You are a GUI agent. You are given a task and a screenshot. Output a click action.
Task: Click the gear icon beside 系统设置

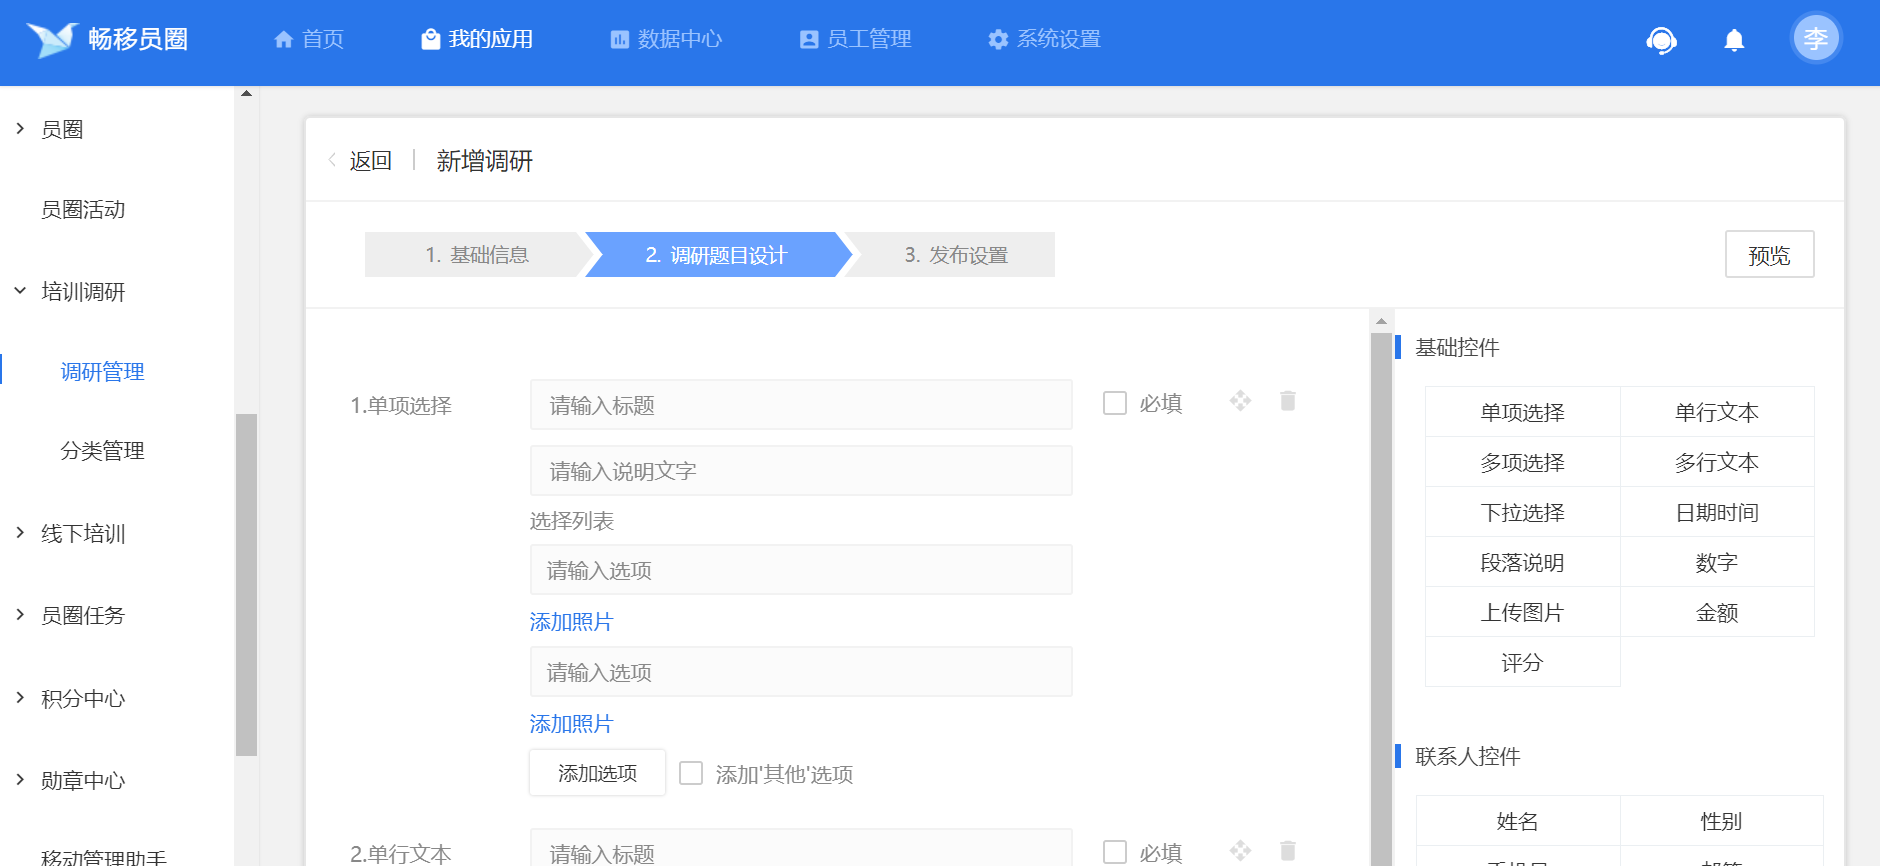coord(998,39)
